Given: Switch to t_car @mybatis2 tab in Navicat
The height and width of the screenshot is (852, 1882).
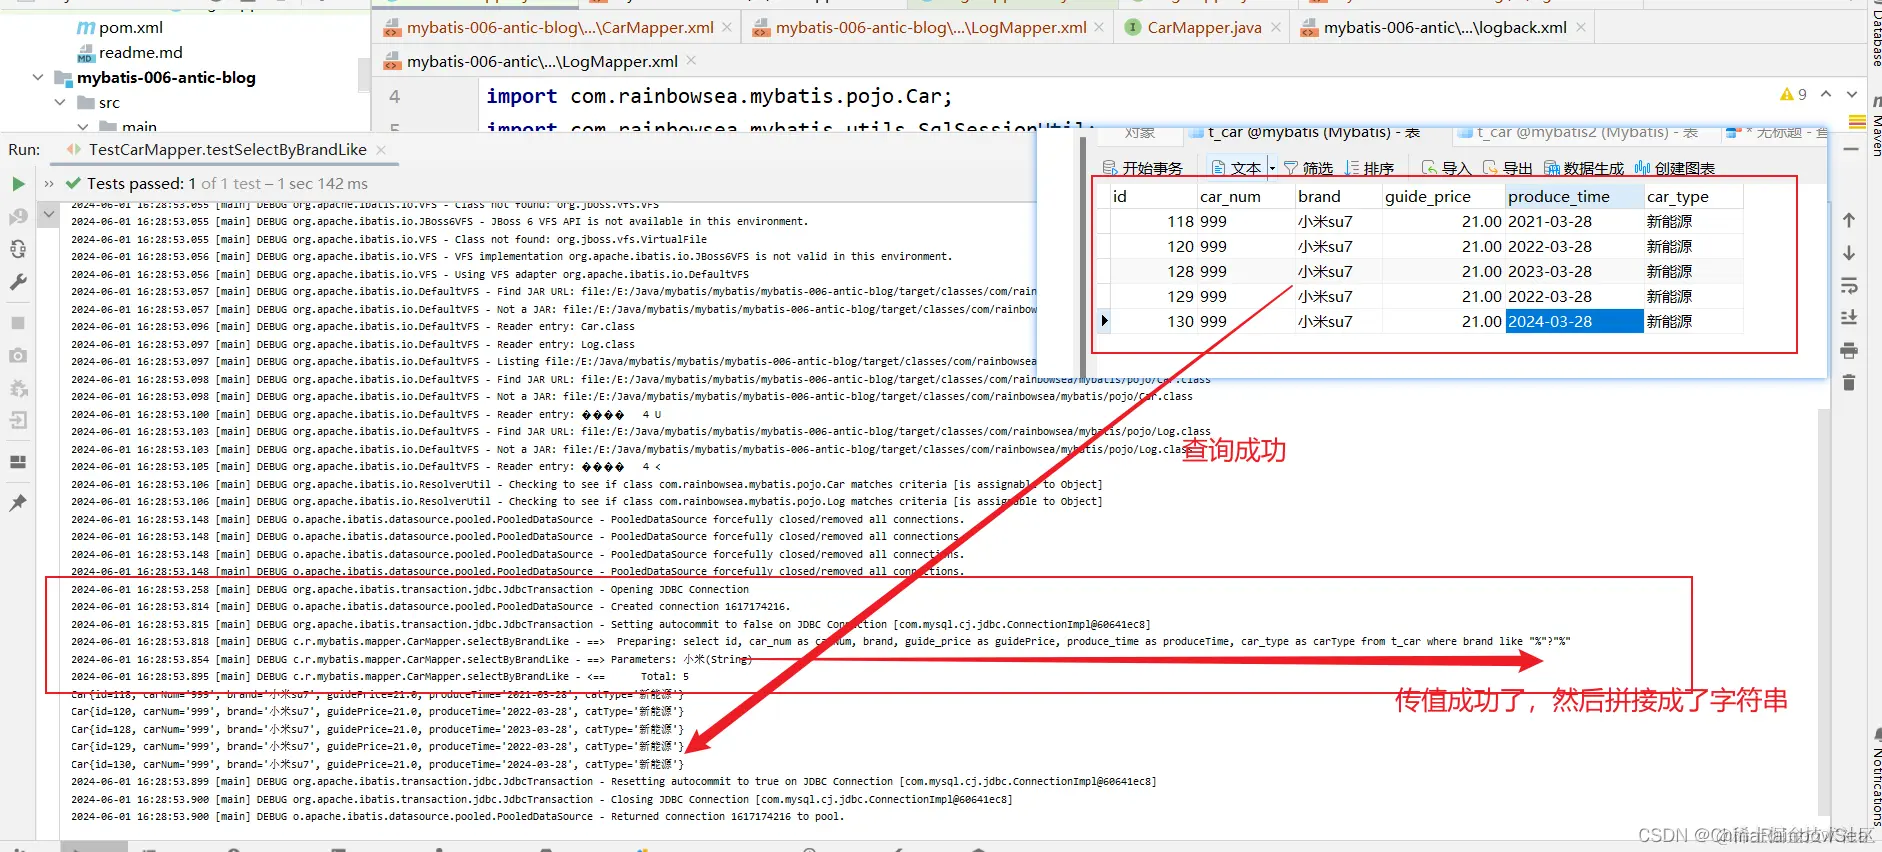Looking at the screenshot, I should 1578,132.
